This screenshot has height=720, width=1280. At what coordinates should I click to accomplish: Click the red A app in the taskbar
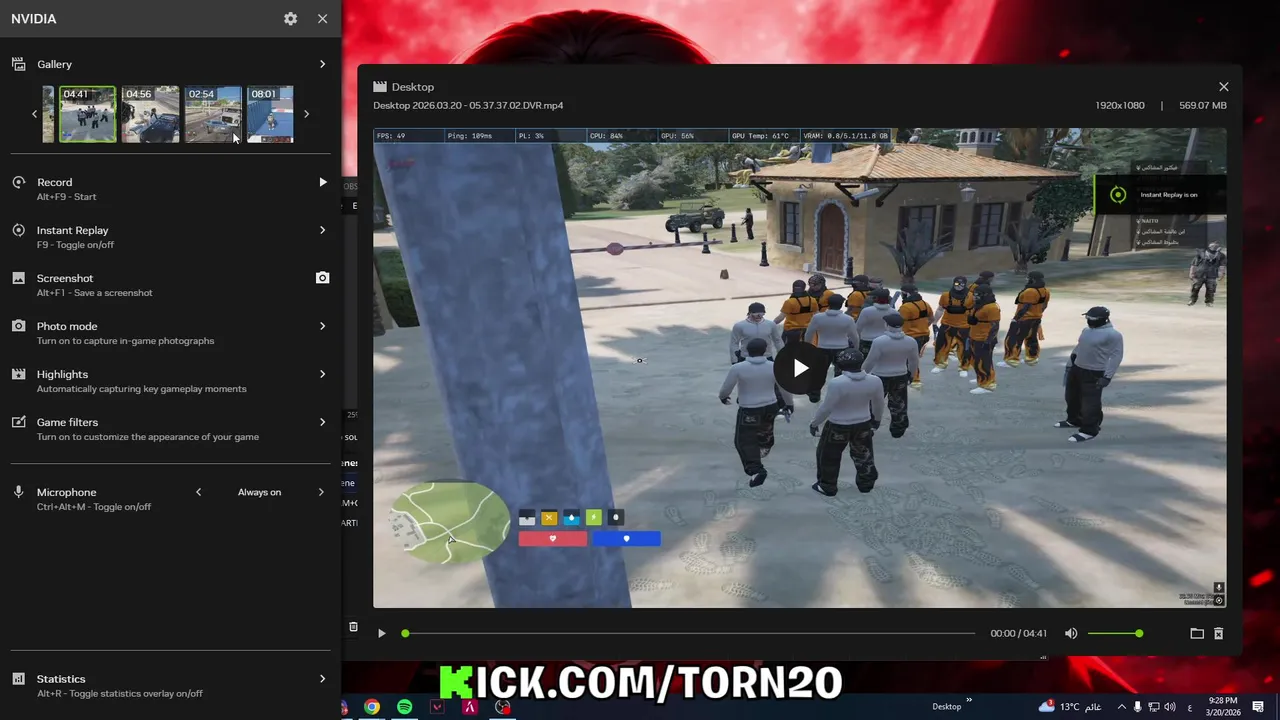469,707
